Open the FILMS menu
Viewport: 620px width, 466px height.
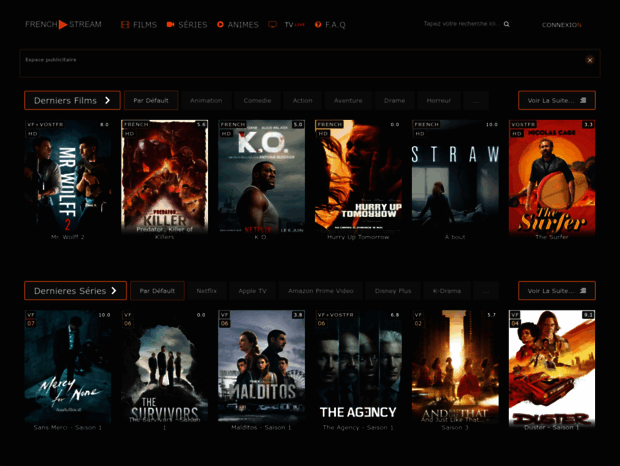[139, 25]
